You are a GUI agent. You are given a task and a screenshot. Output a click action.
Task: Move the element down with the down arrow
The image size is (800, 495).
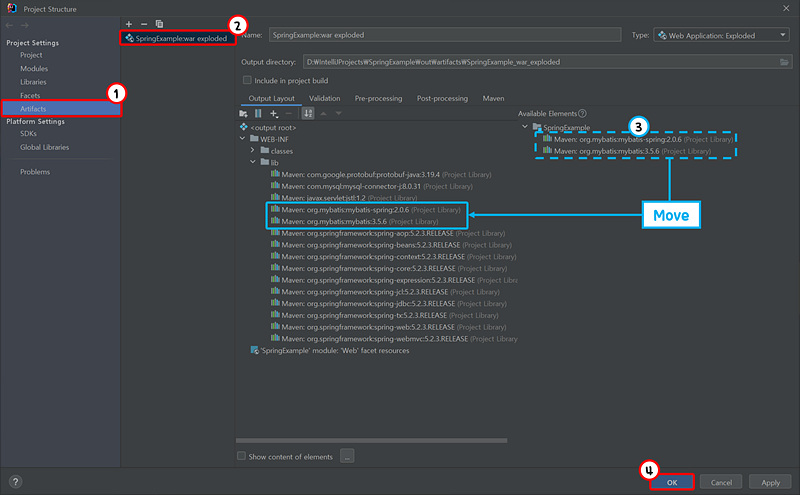tap(338, 113)
